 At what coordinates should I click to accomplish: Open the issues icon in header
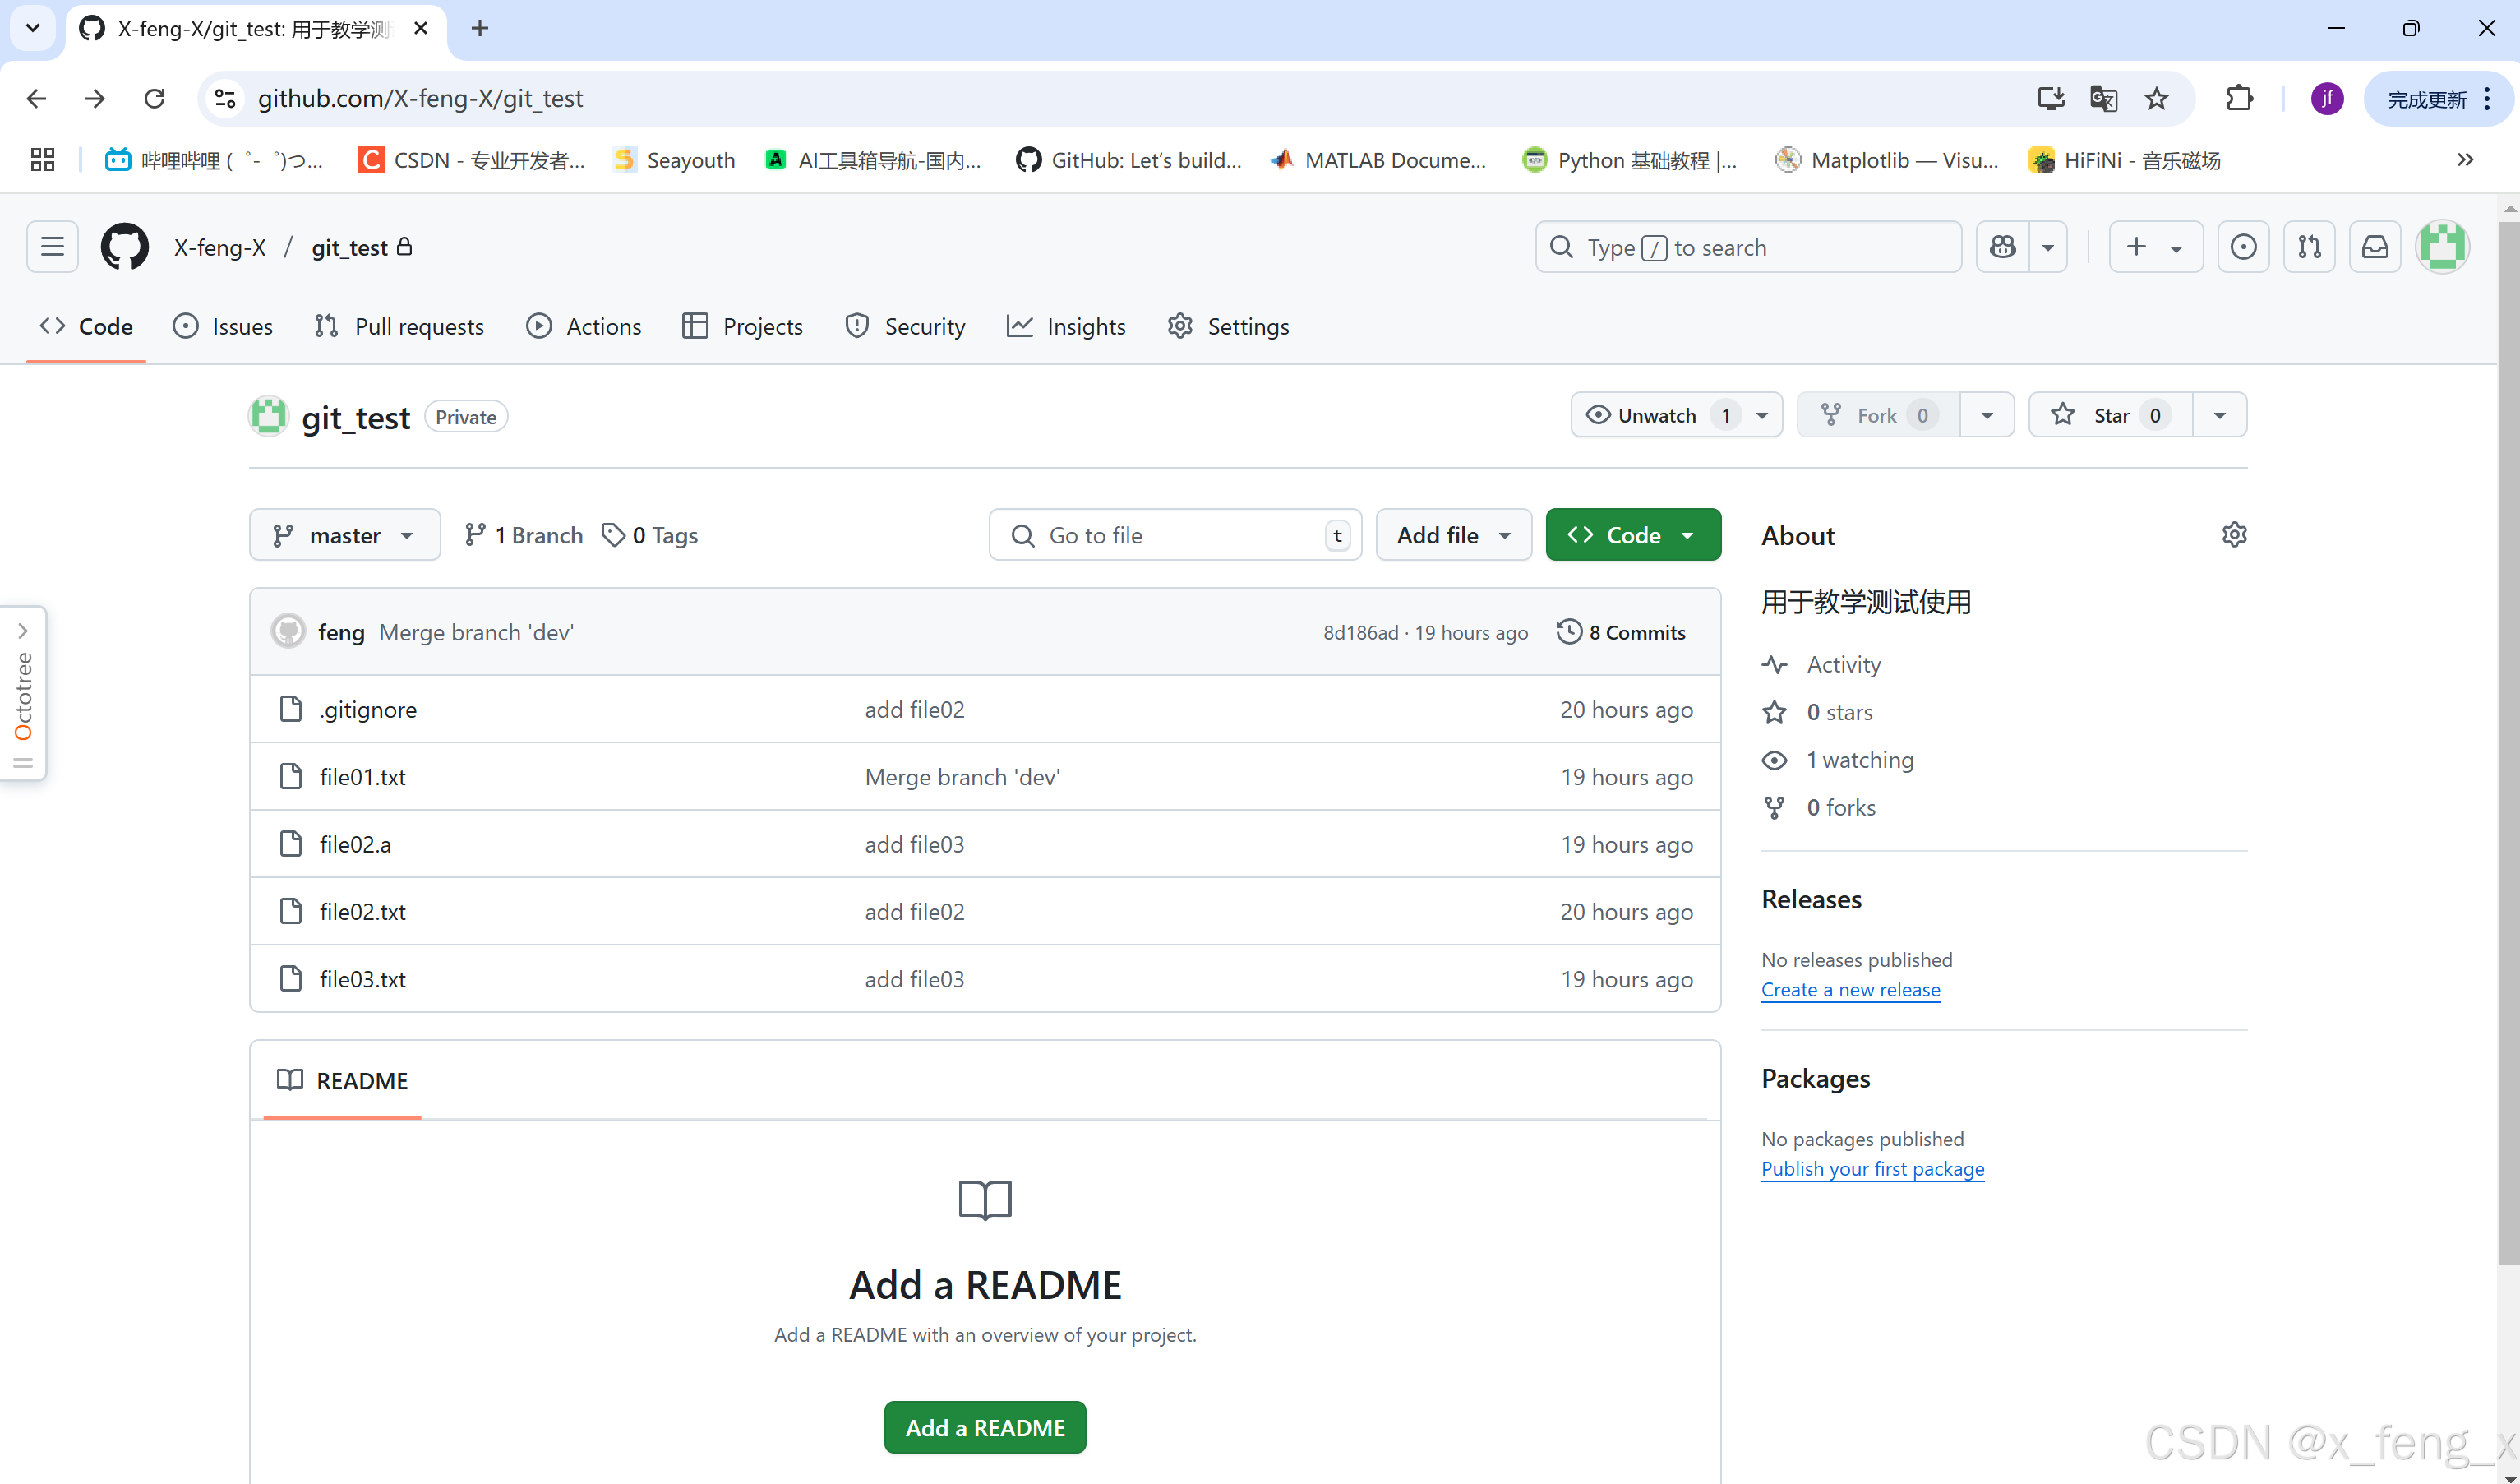[2243, 247]
